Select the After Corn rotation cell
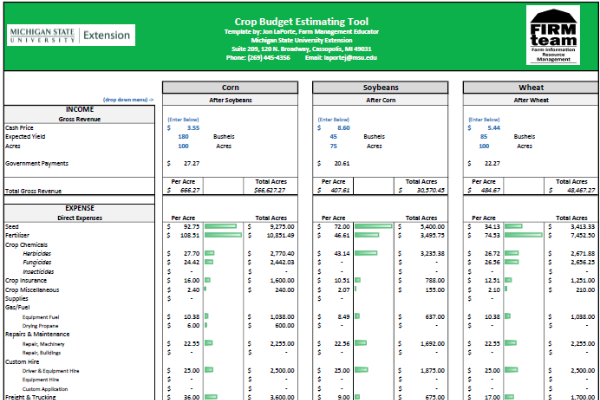This screenshot has width=600, height=400. tap(379, 99)
